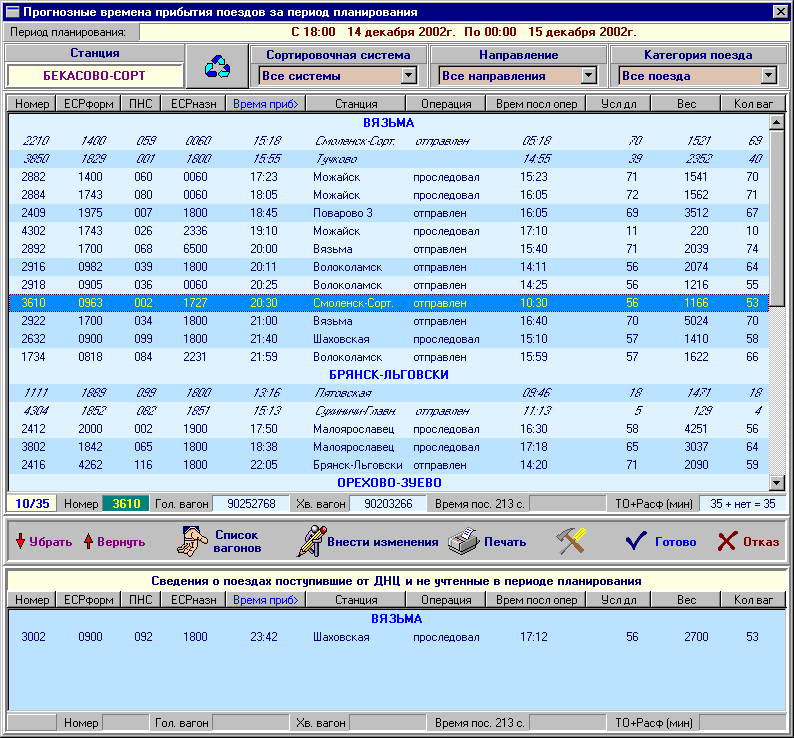Select train row 2632 Шаховская
The image size is (794, 738).
[389, 339]
